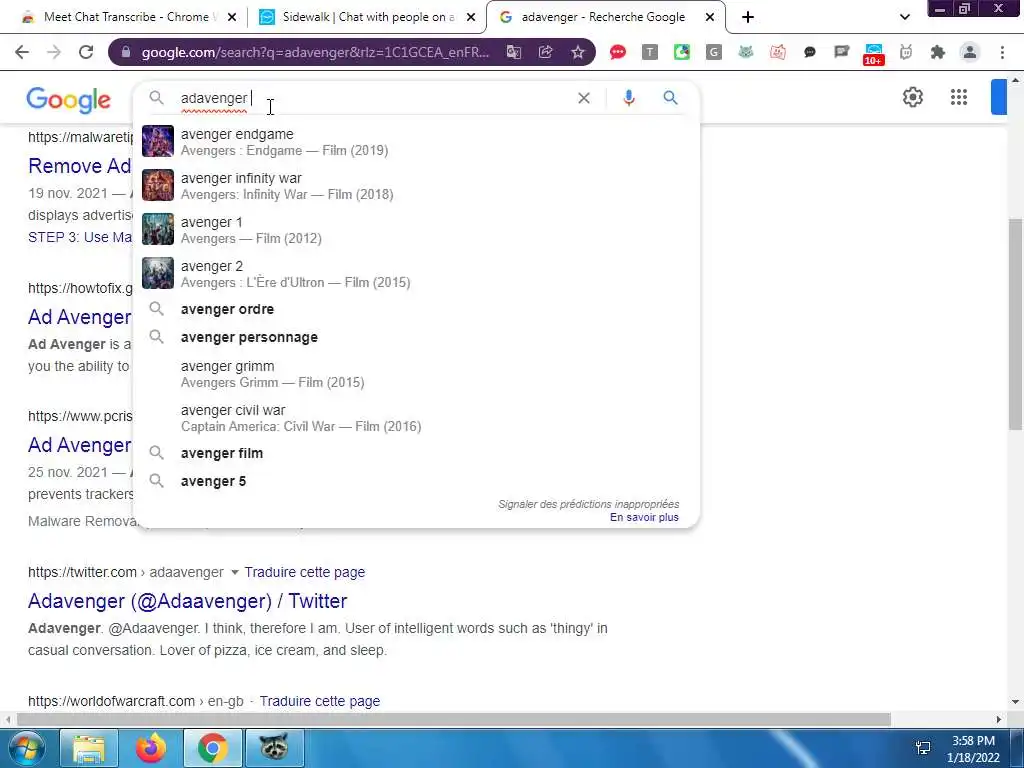The image size is (1024, 768).
Task: Launch Firefox from the taskbar
Action: click(x=151, y=748)
